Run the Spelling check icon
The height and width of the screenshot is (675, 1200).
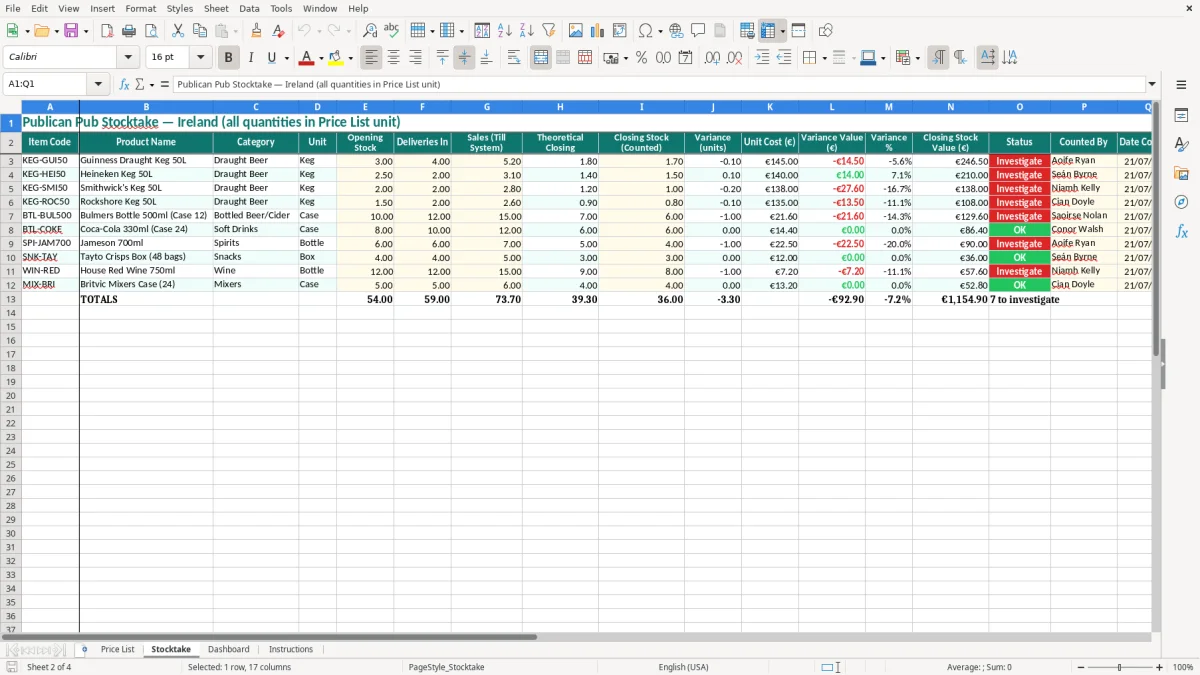pyautogui.click(x=392, y=31)
